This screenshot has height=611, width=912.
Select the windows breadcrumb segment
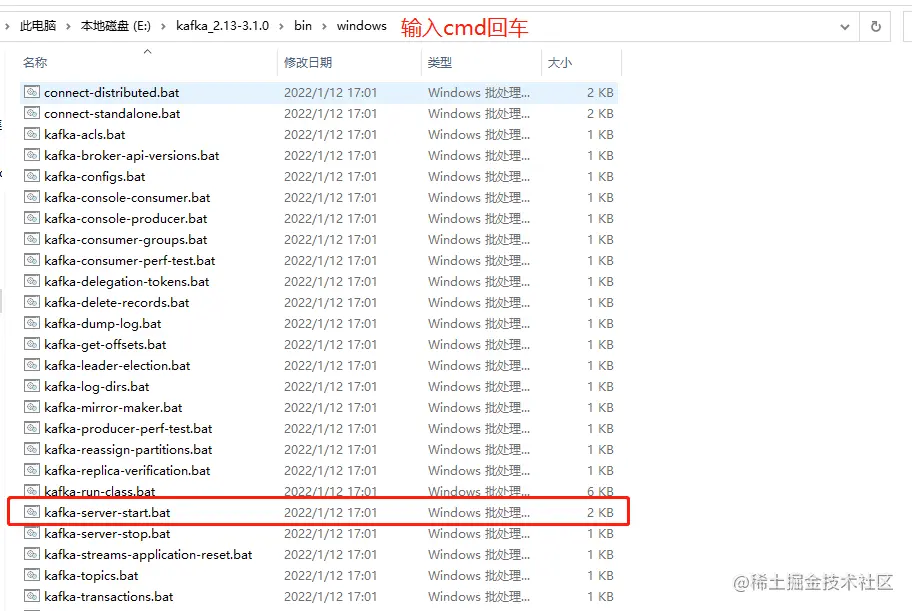coord(362,26)
